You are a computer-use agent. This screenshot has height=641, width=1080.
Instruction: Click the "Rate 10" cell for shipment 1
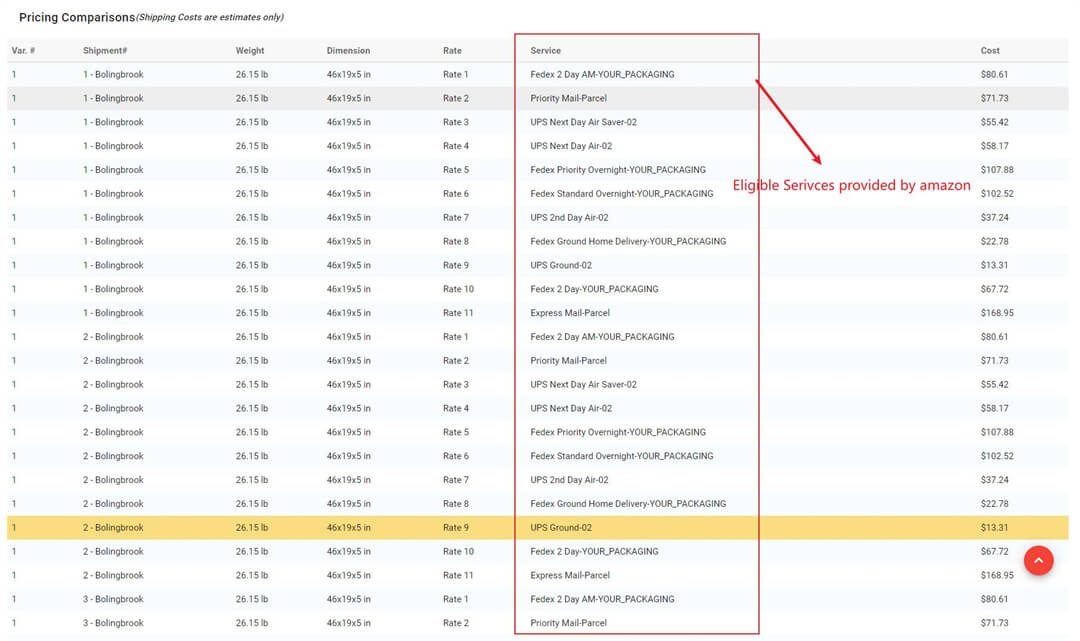pos(459,289)
